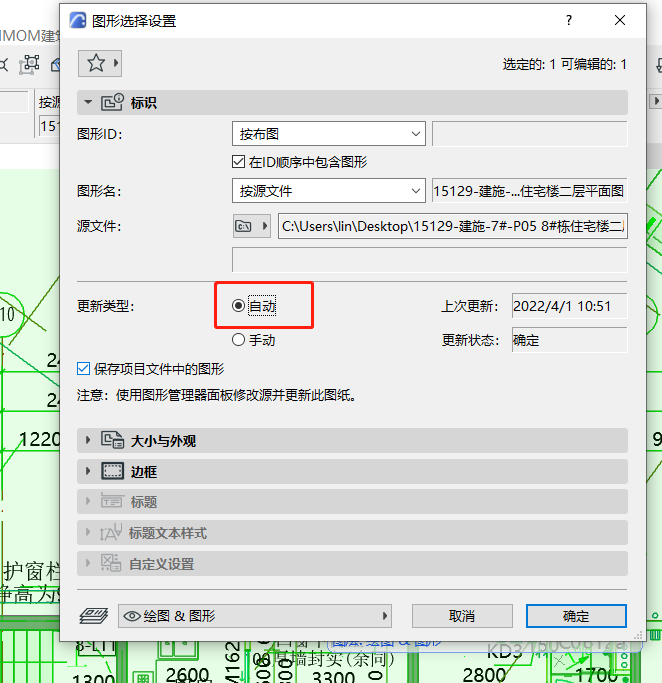Open the 图形ID dropdown showing 按布图
This screenshot has width=662, height=683.
pyautogui.click(x=328, y=133)
